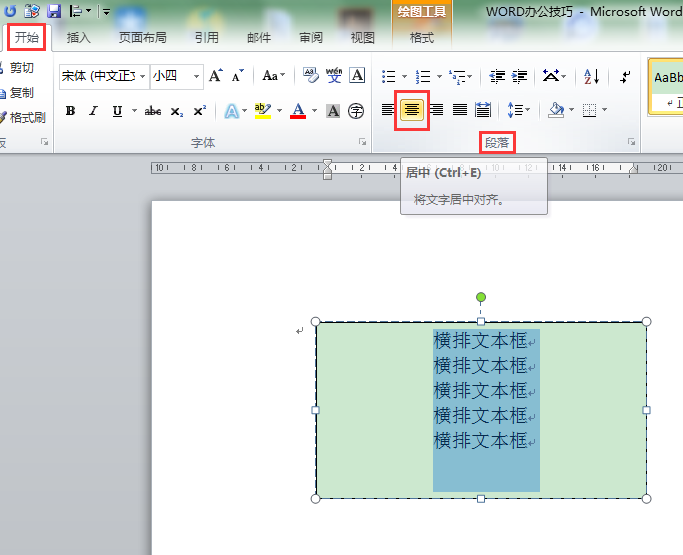Apply subscript formatting

point(177,111)
